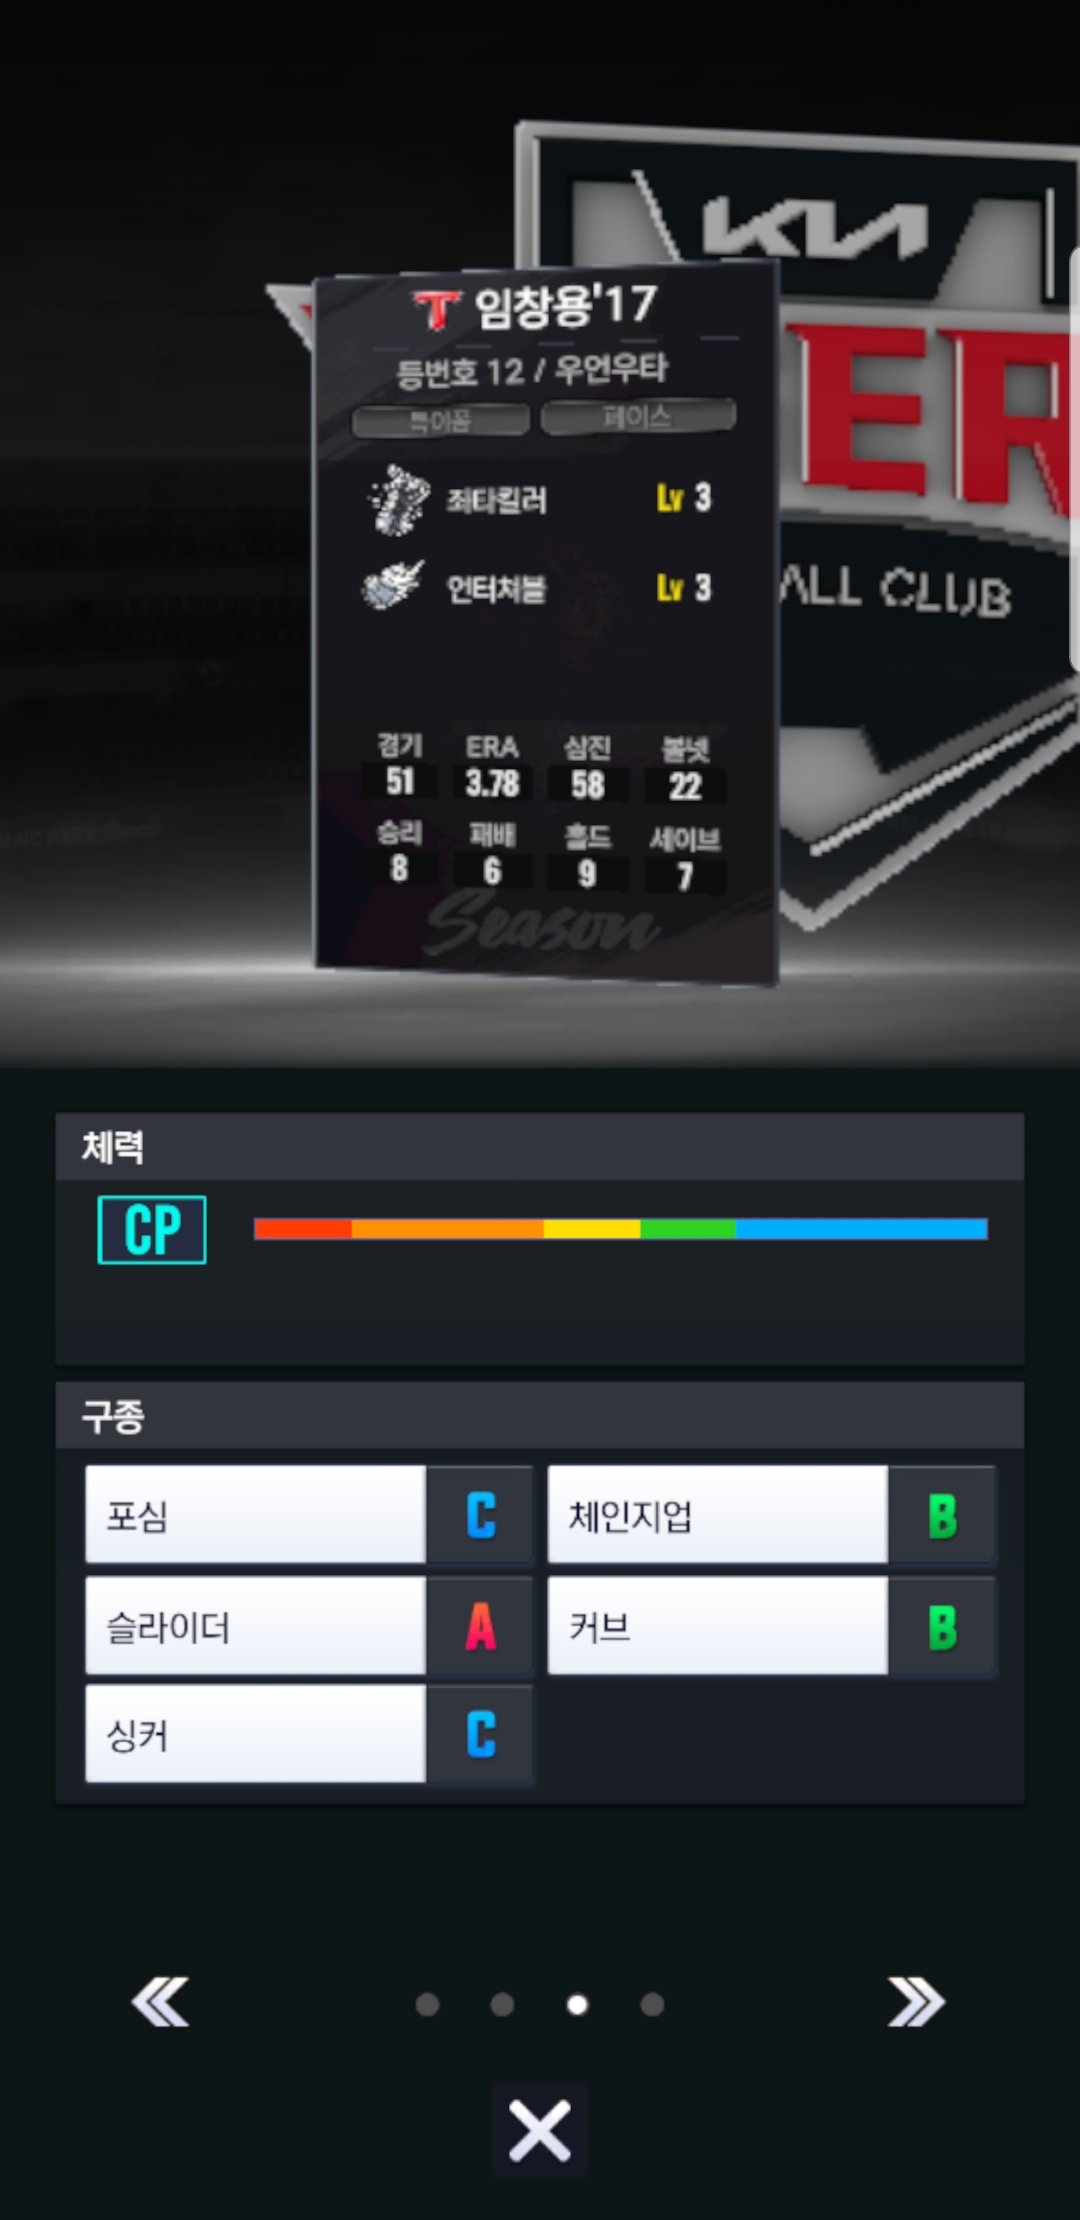Select the fourth page indicator dot
This screenshot has height=2220, width=1080.
(x=652, y=2004)
